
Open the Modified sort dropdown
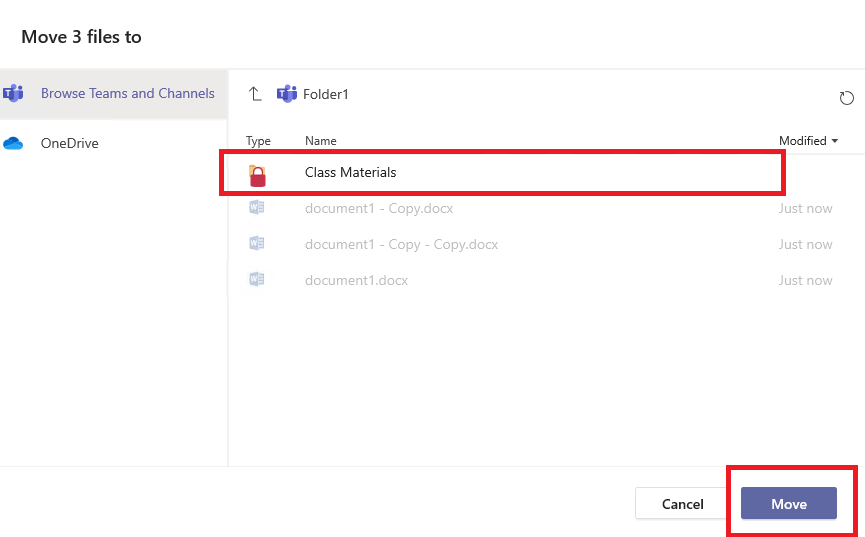[x=808, y=141]
